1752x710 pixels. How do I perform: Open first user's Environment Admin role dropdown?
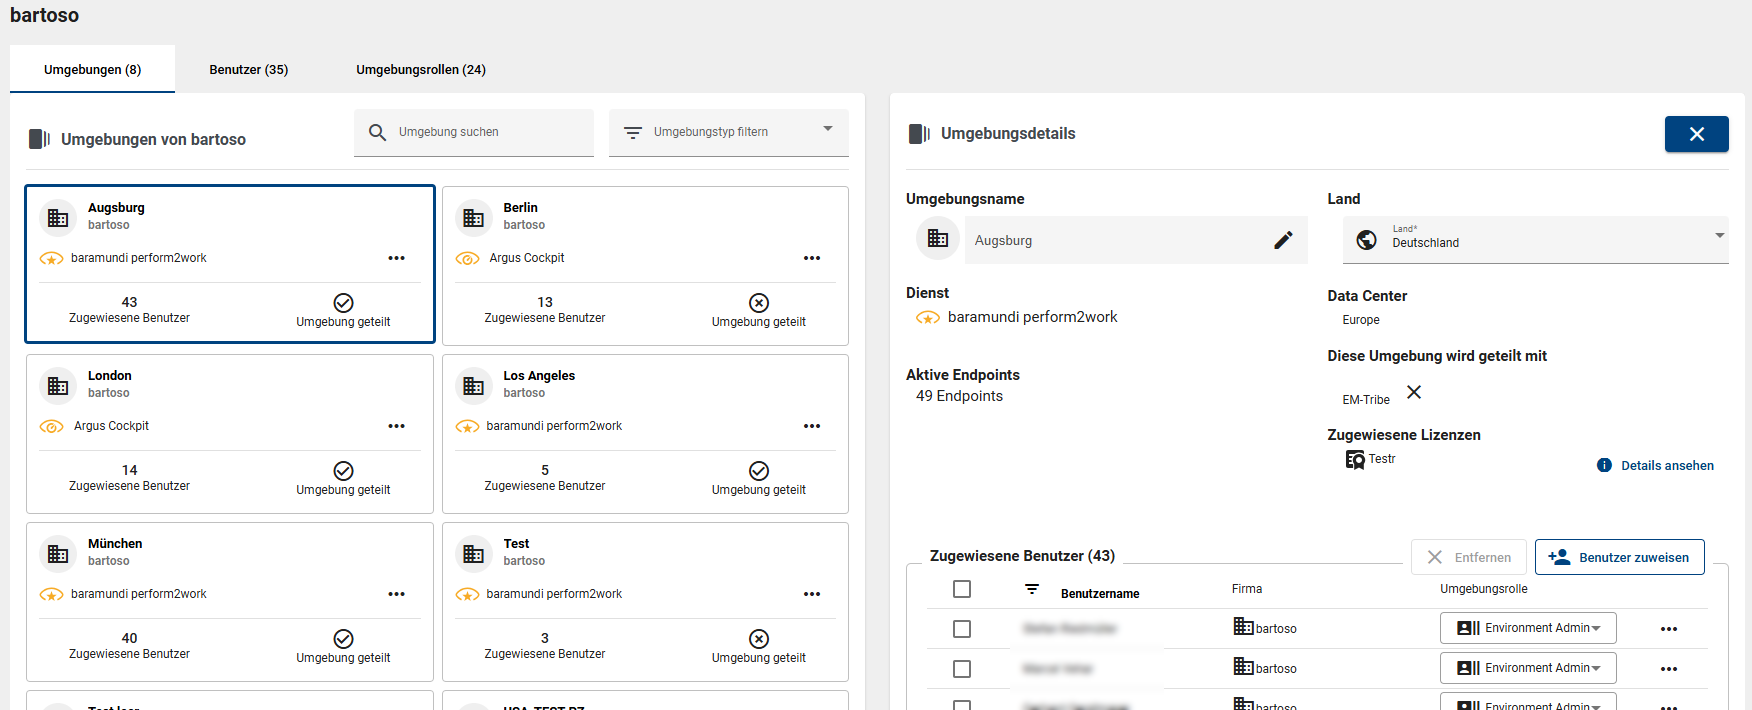[1527, 628]
